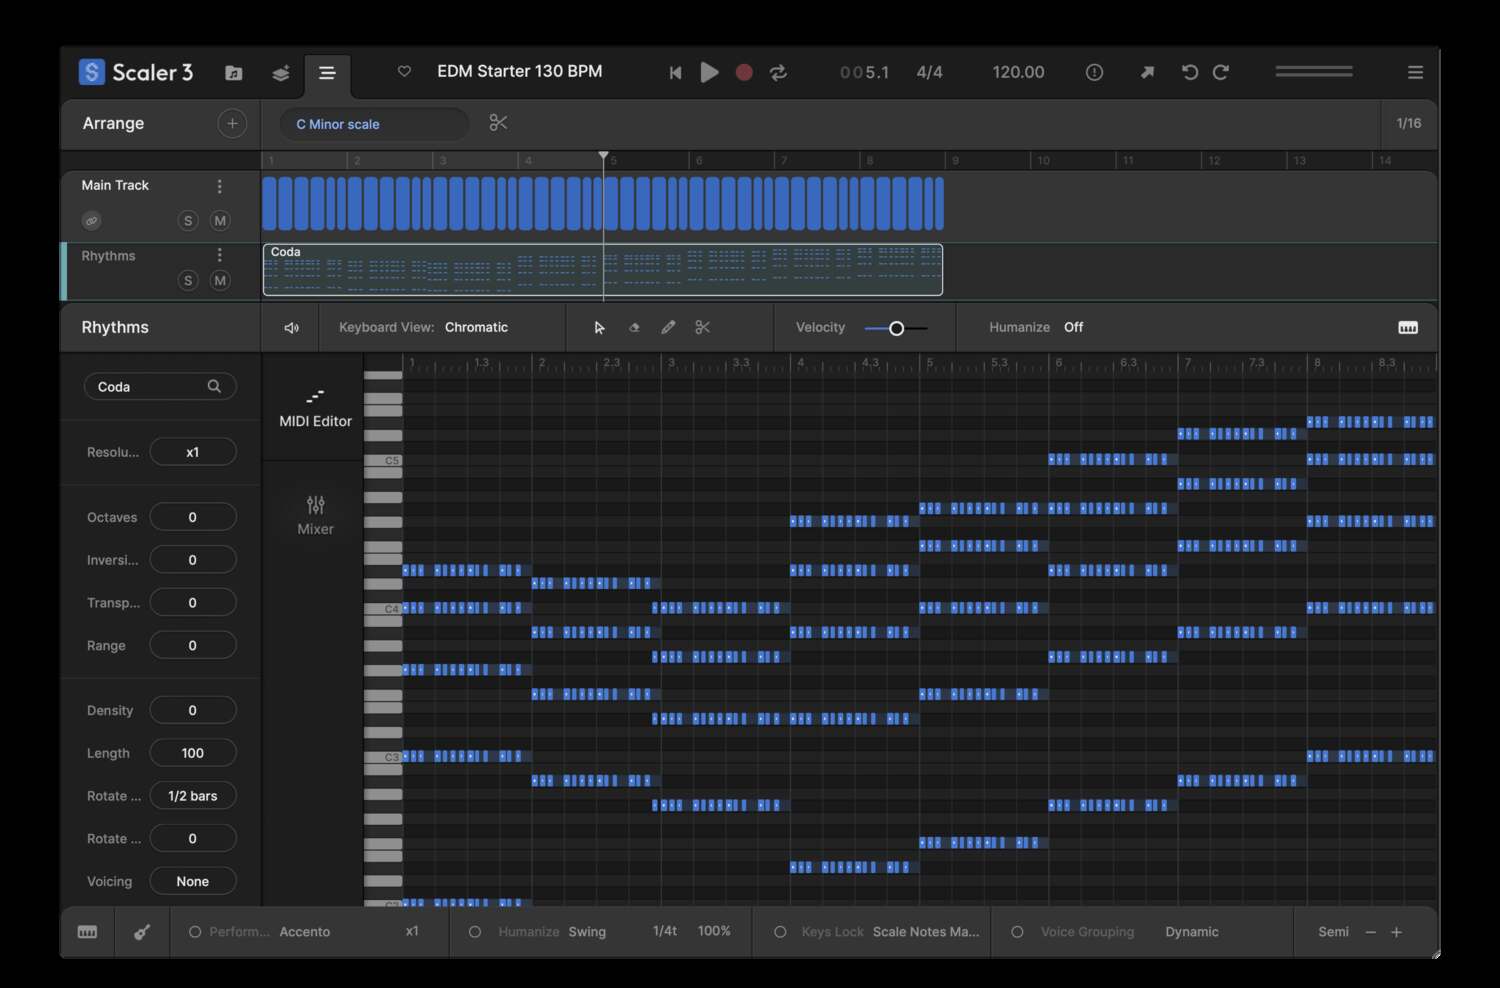The image size is (1500, 988).
Task: Select the eraser tool in the editor toolbar
Action: 634,327
